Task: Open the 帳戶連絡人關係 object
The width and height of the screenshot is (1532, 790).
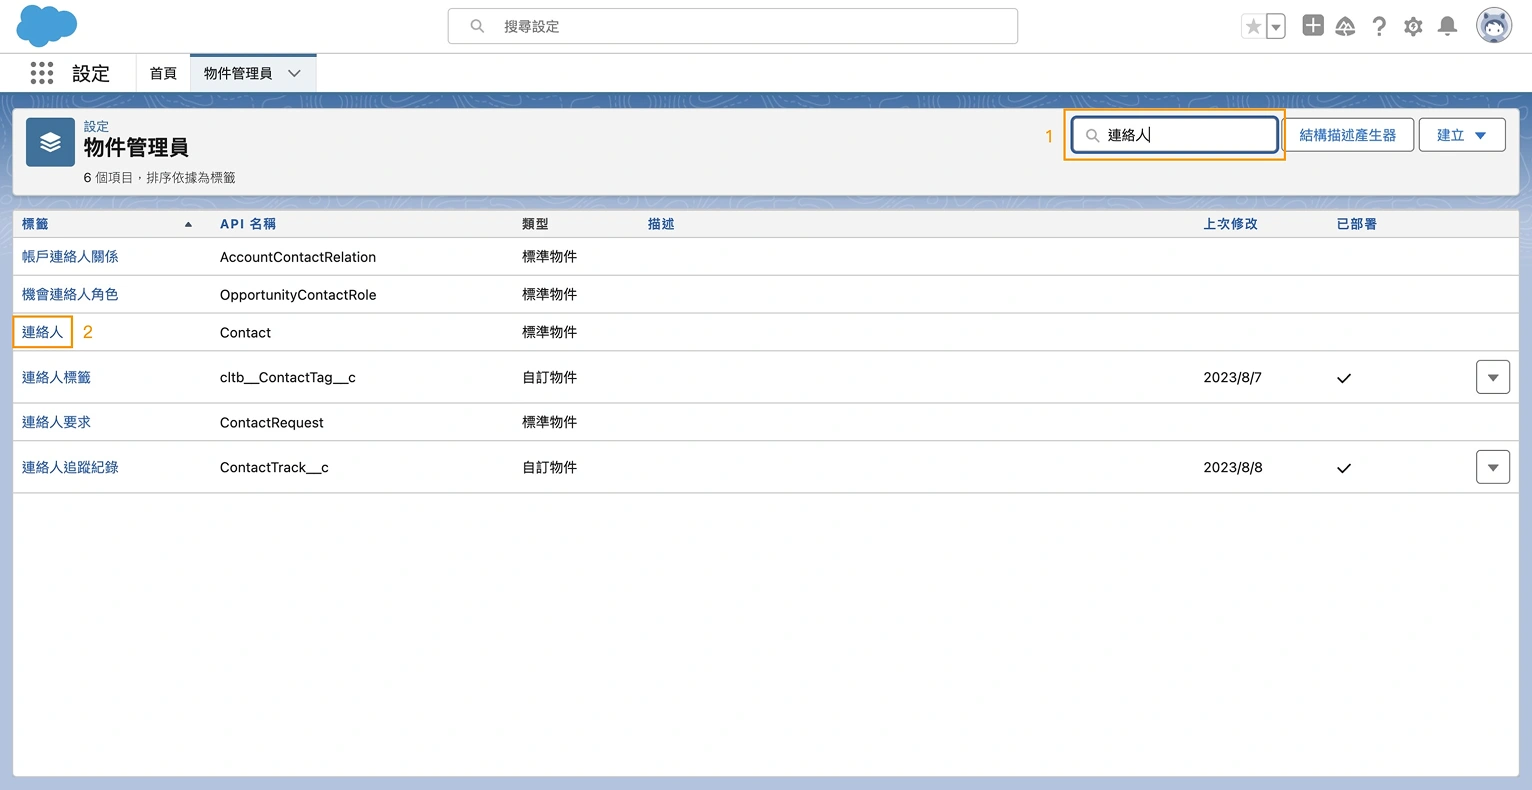Action: point(69,256)
